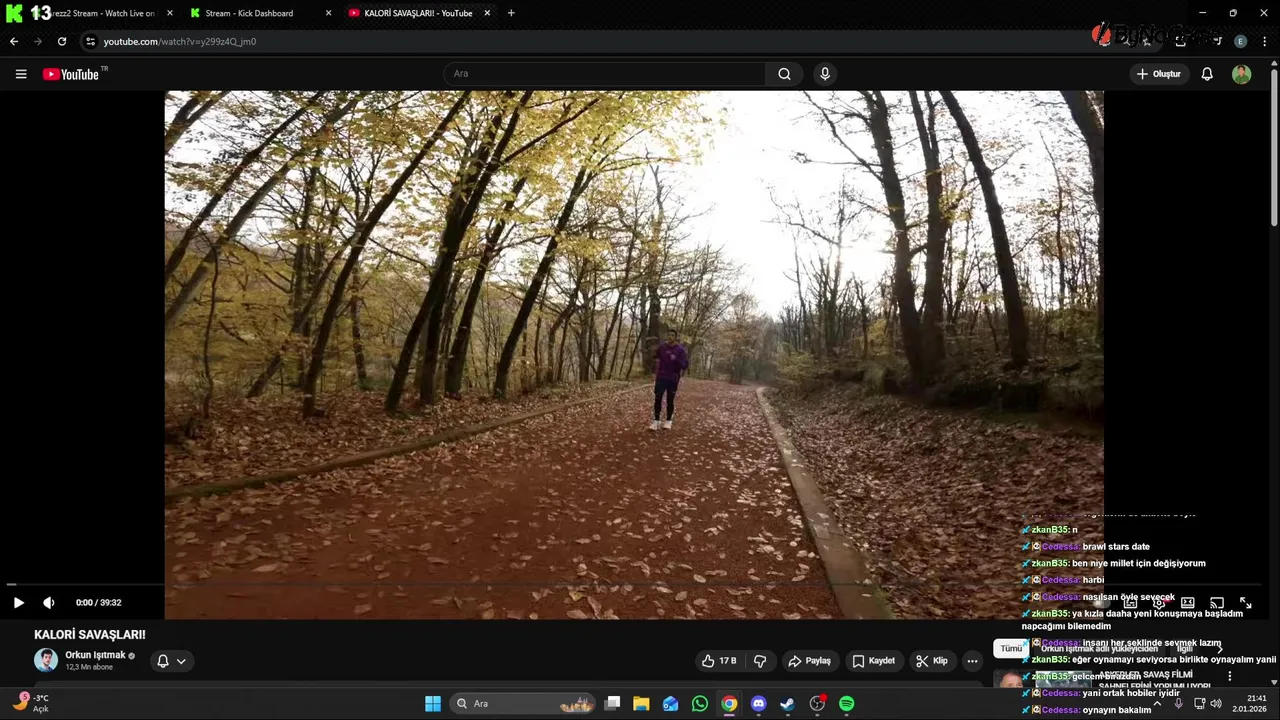Image resolution: width=1280 pixels, height=720 pixels.
Task: Open a new browser tab
Action: click(x=511, y=13)
